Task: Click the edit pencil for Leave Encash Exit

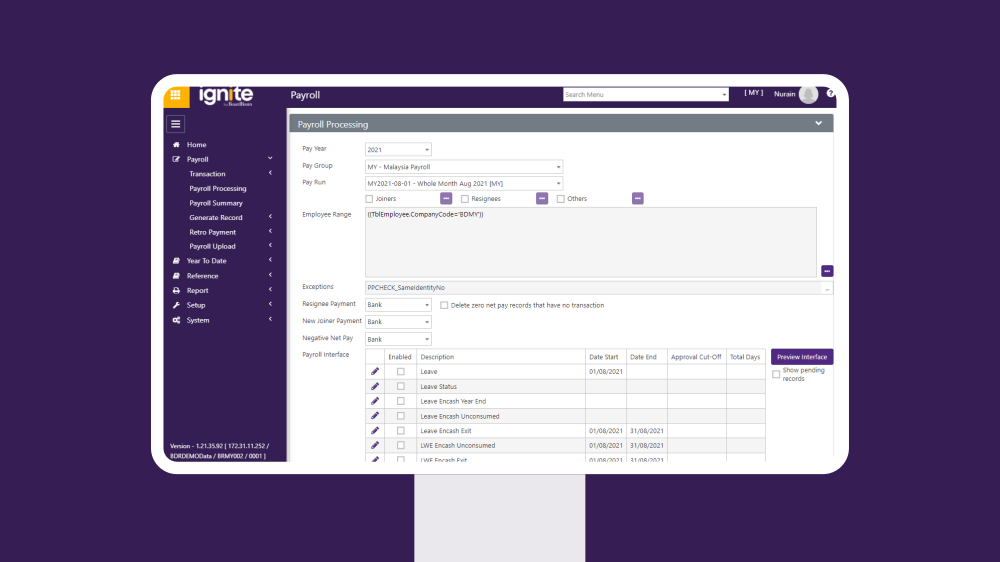Action: pyautogui.click(x=375, y=431)
